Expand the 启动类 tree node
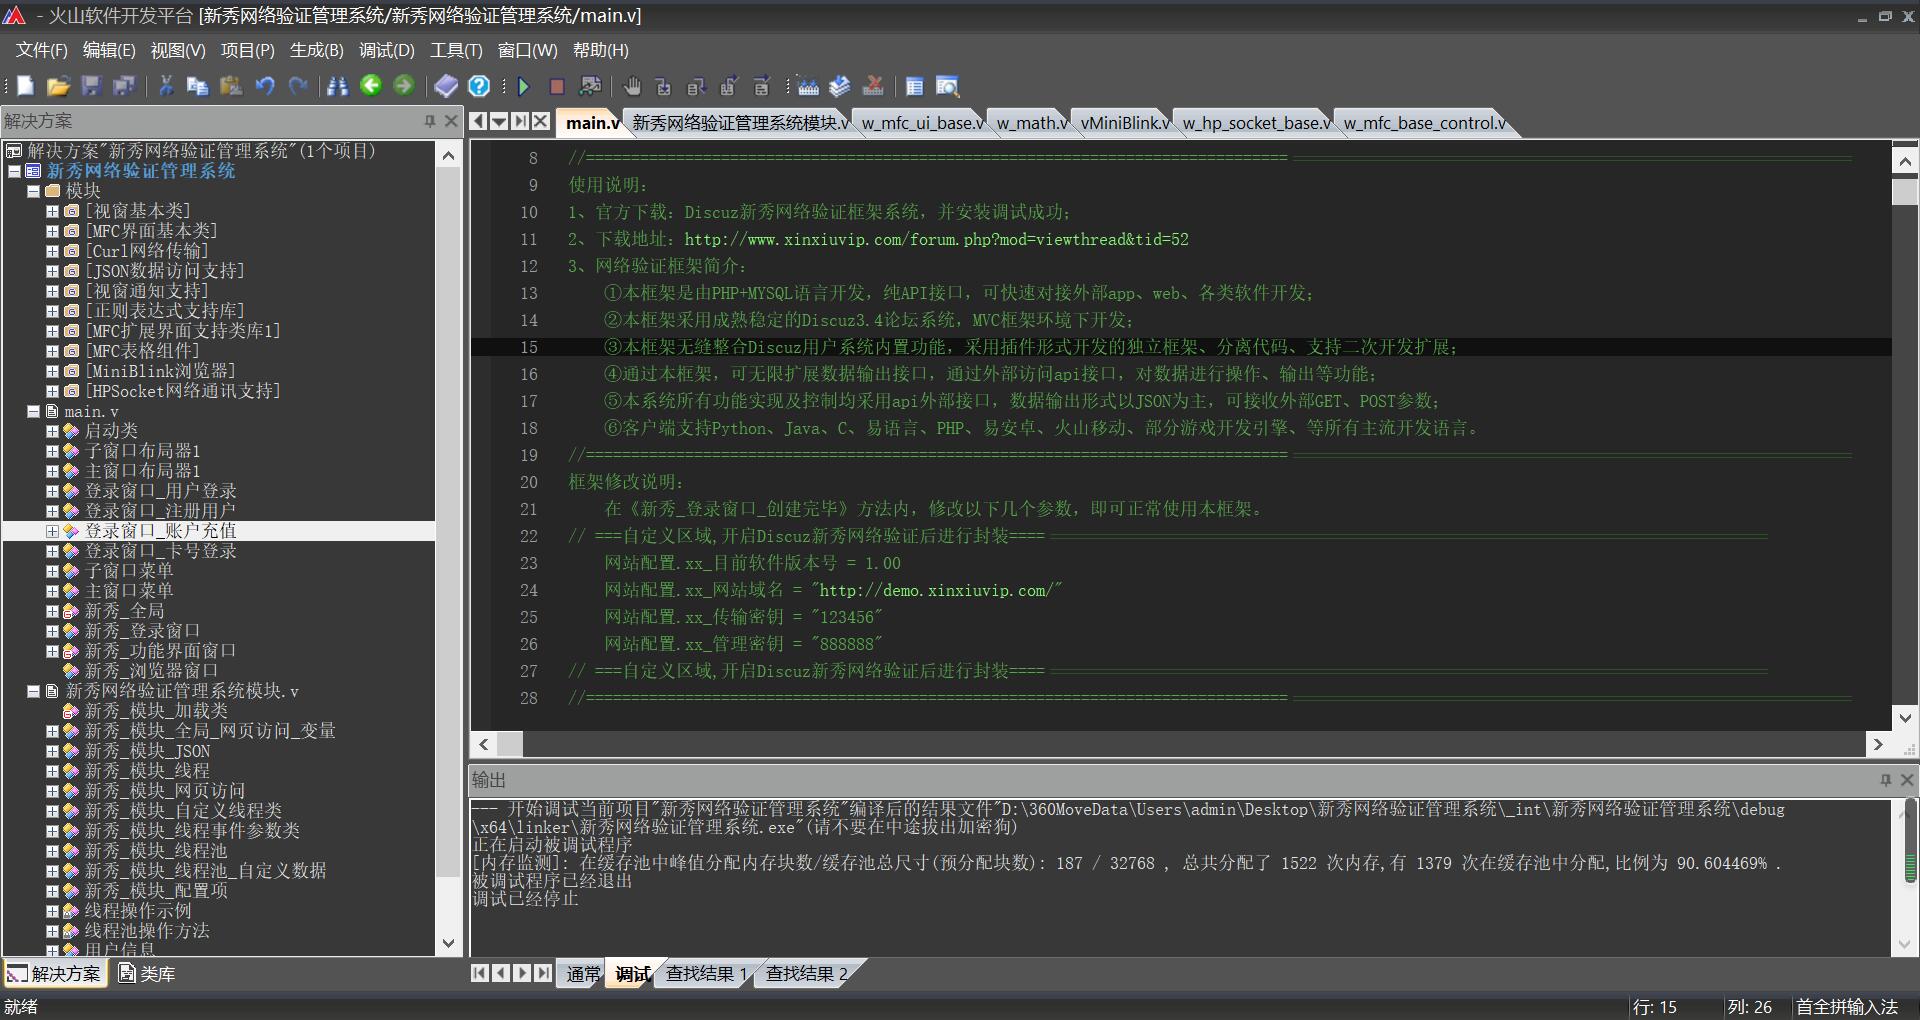Viewport: 1920px width, 1020px height. tap(52, 431)
